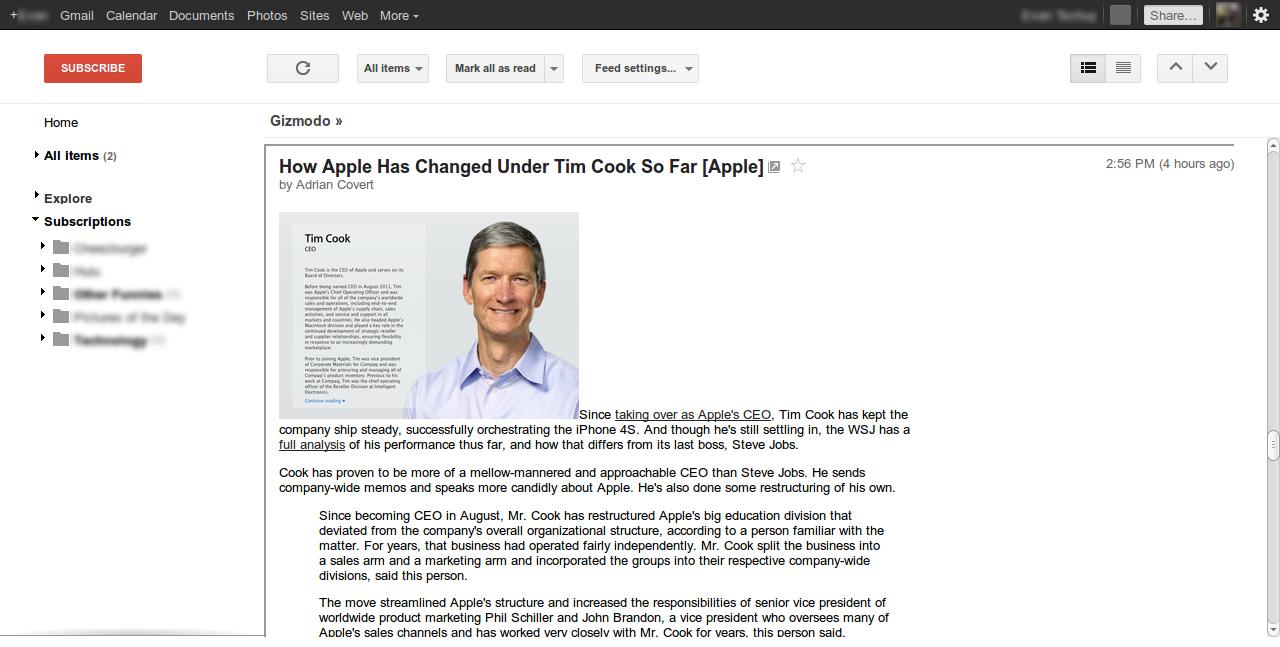This screenshot has width=1280, height=647.
Task: Select list view mode
Action: click(x=1088, y=68)
